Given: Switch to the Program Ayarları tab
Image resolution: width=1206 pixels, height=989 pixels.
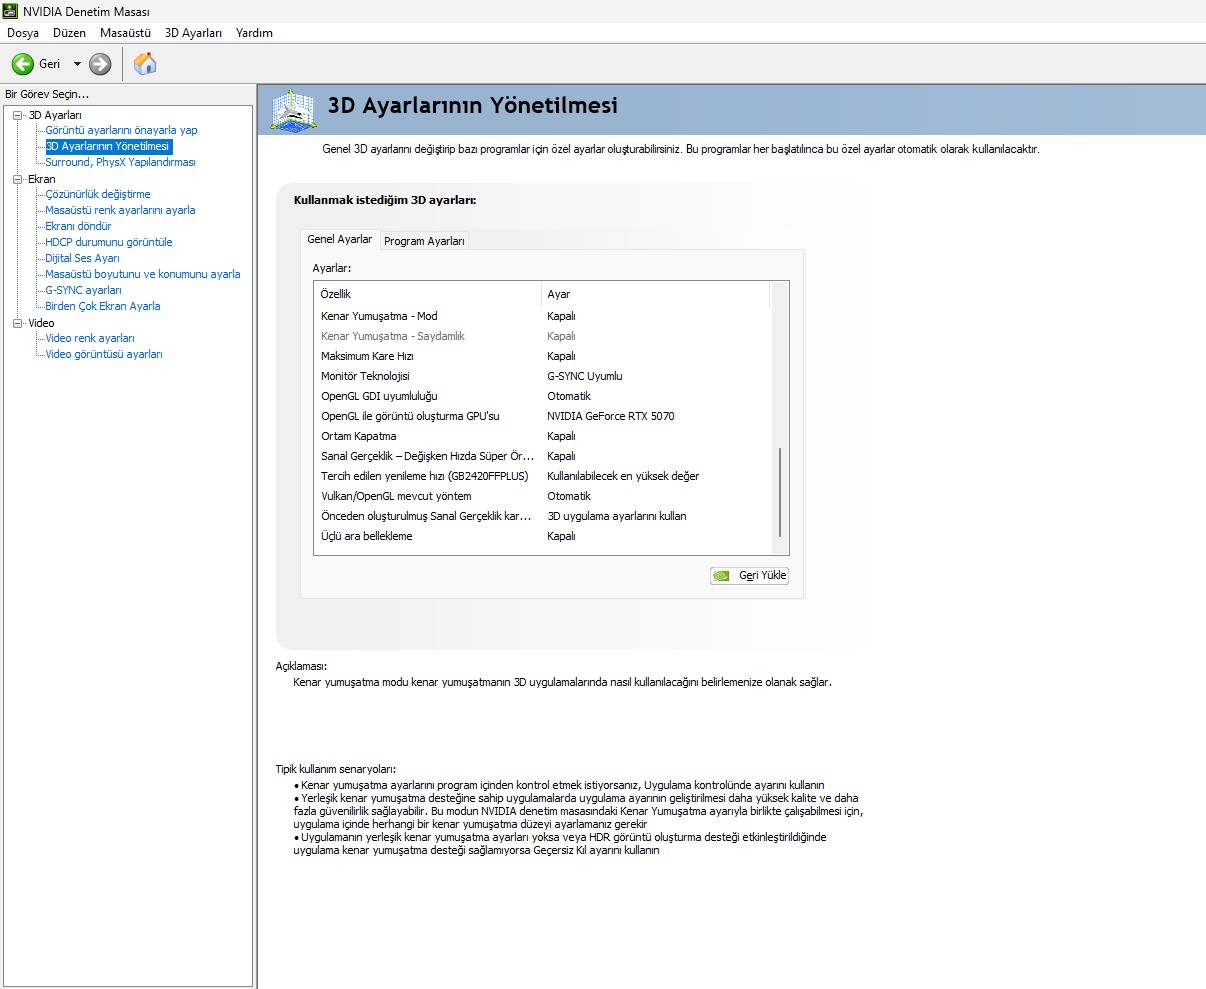Looking at the screenshot, I should click(x=424, y=241).
